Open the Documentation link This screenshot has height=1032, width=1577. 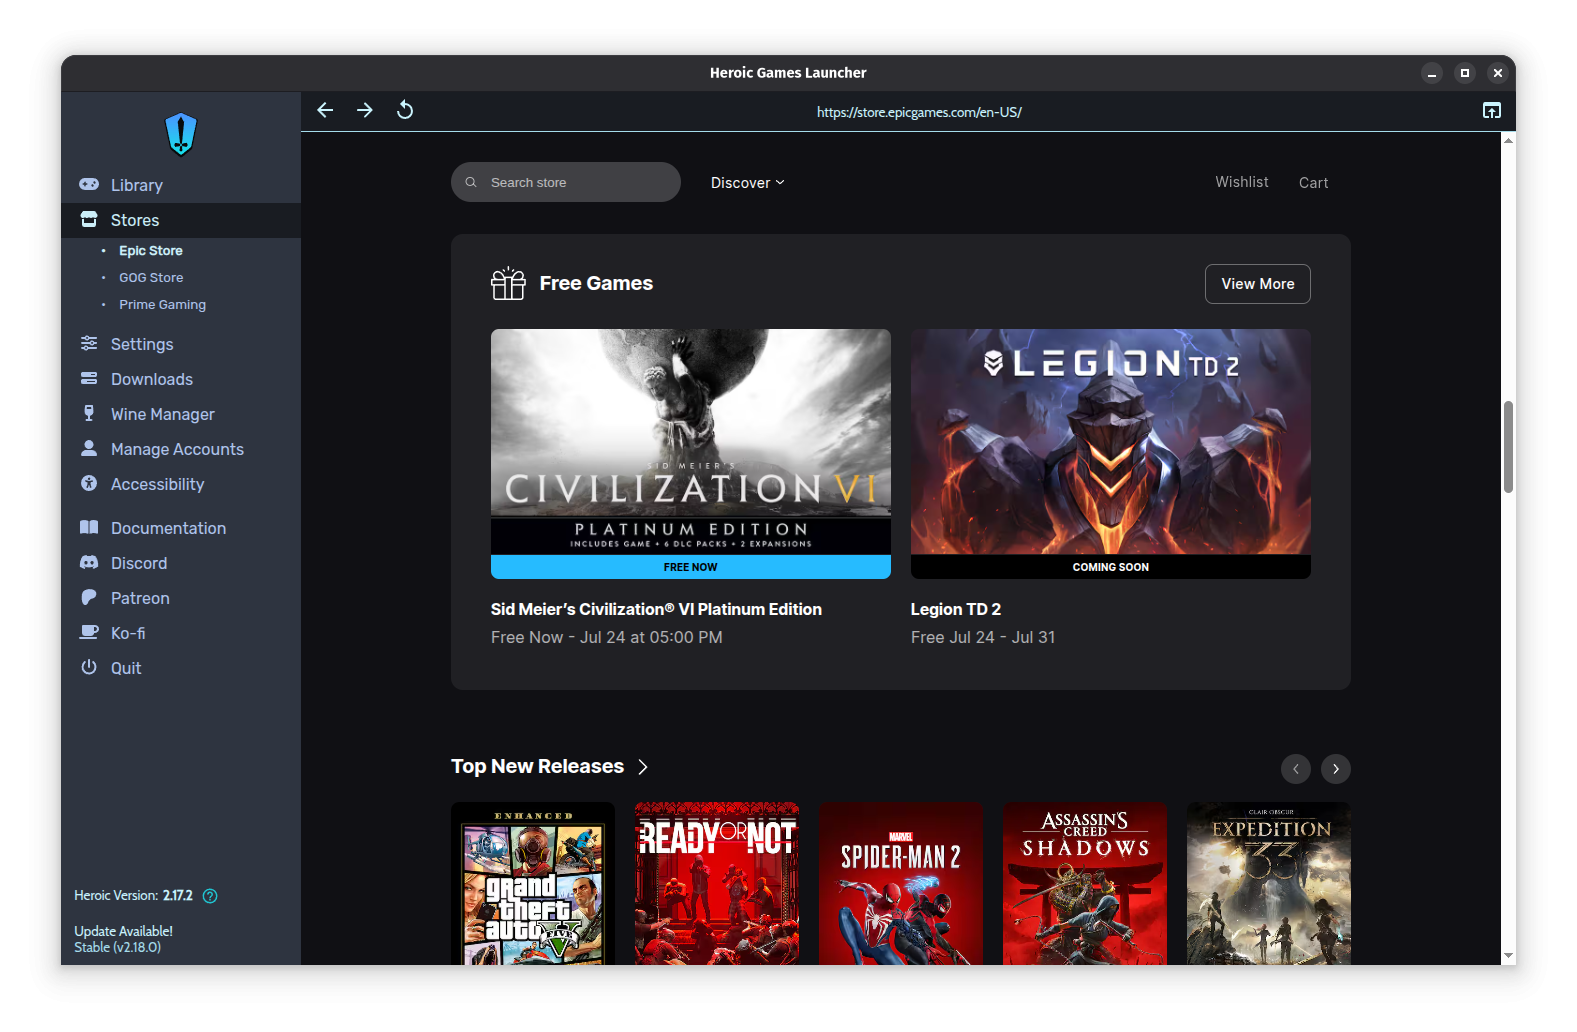(x=181, y=528)
